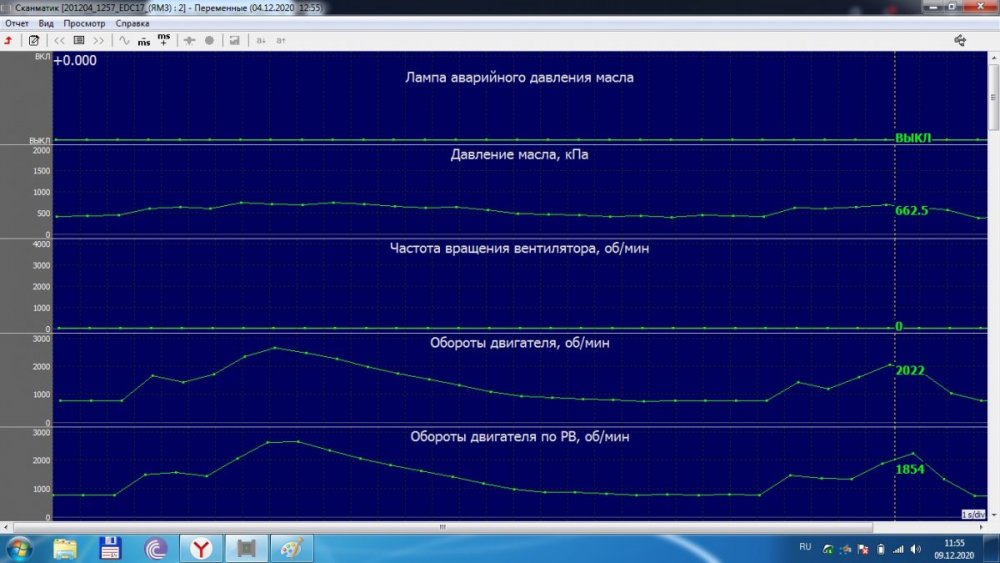The height and width of the screenshot is (563, 1000).
Task: Click Частота вращения вентилятора, об/мин title
Action: tap(519, 248)
